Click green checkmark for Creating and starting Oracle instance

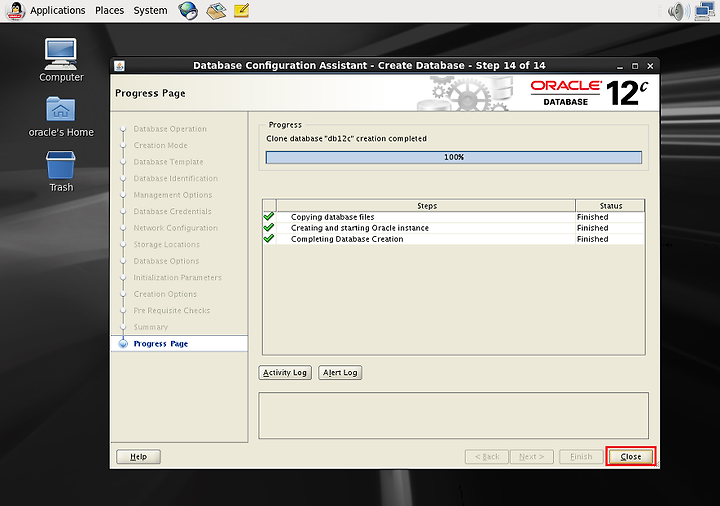269,227
